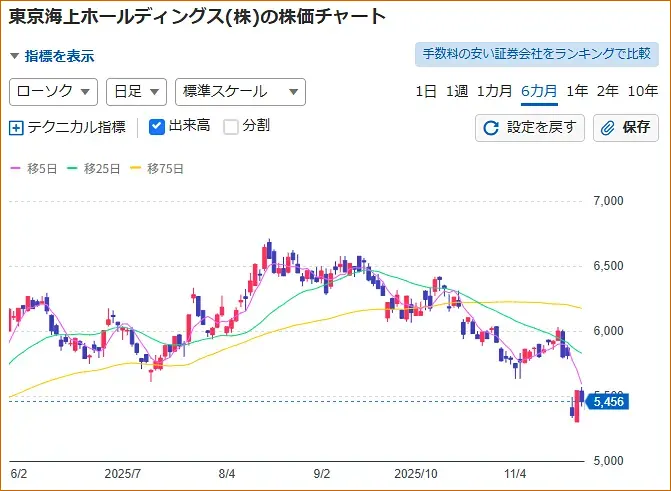This screenshot has height=491, width=671.
Task: Open the 標準スケール scale dropdown
Action: coord(239,91)
